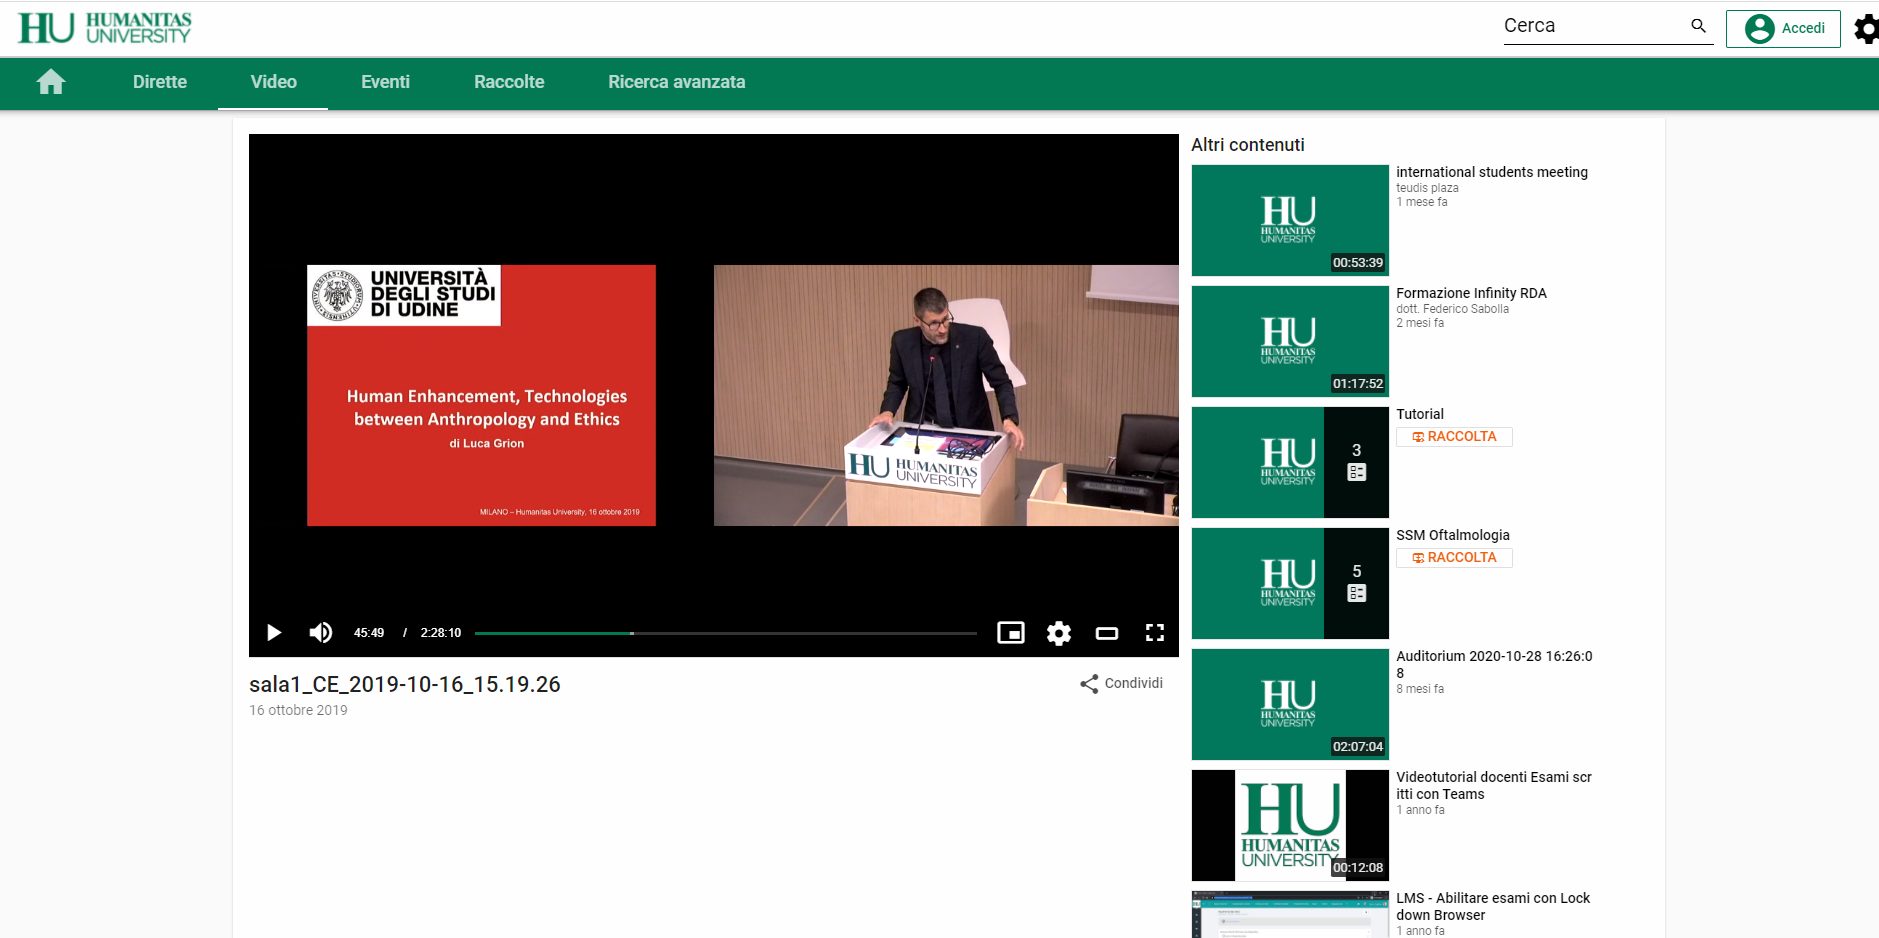The image size is (1879, 938).
Task: Open the LMS Lock down Browser thumbnail
Action: [1290, 914]
